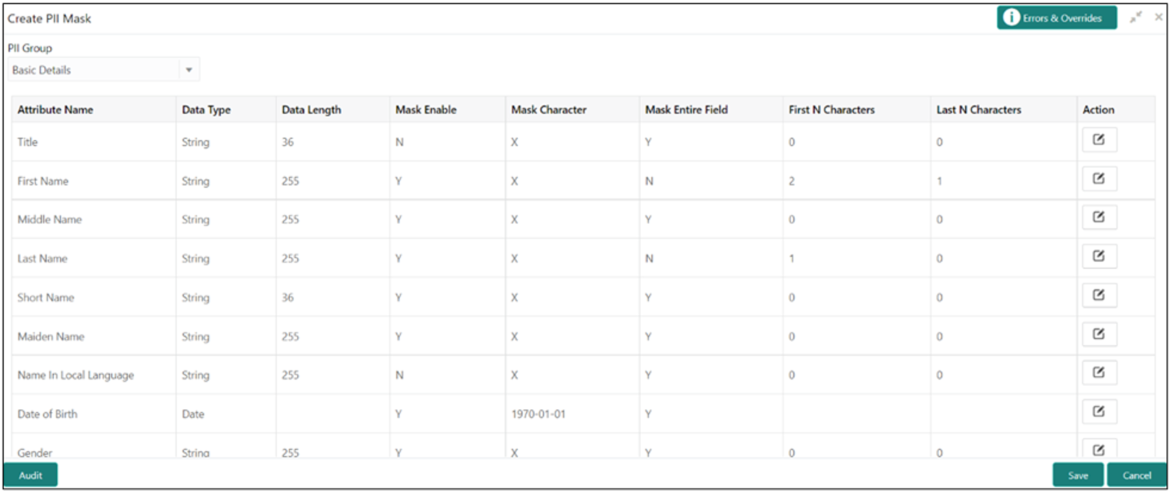Close the Create PII Mask window
The image size is (1170, 493).
1158,18
